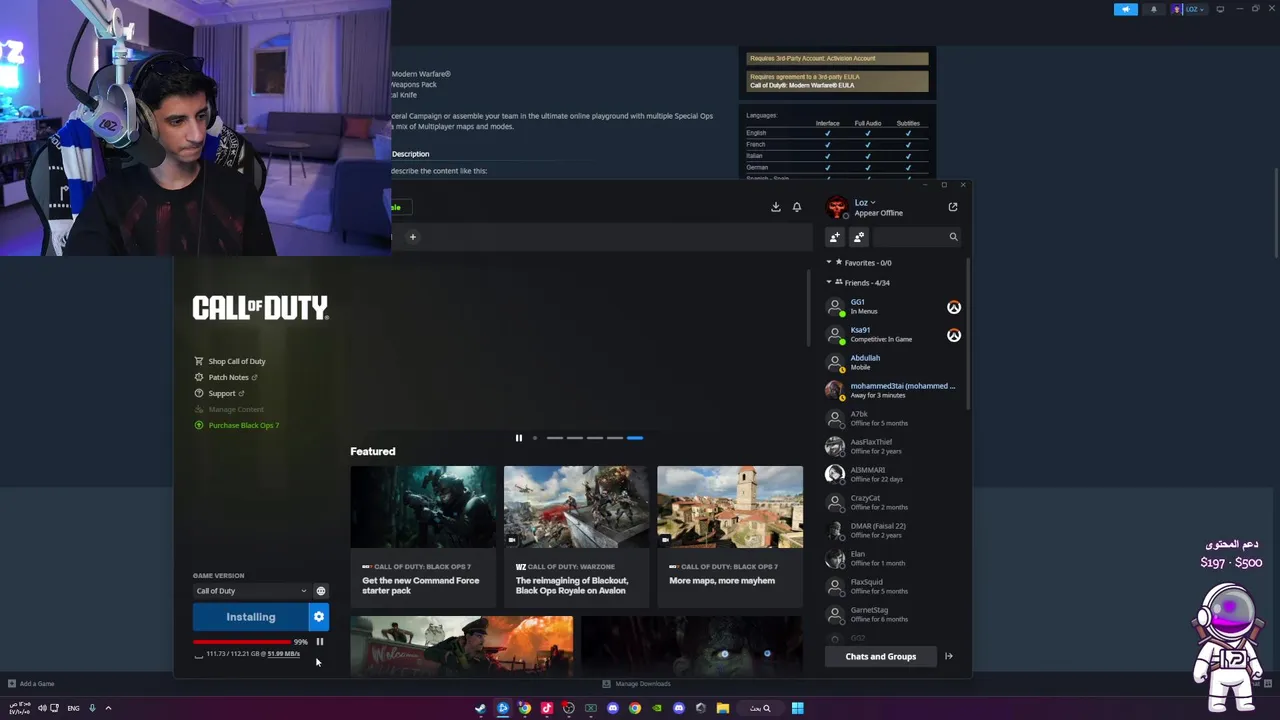Viewport: 1280px width, 720px height.
Task: Select the last carousel slide indicator
Action: 635,438
